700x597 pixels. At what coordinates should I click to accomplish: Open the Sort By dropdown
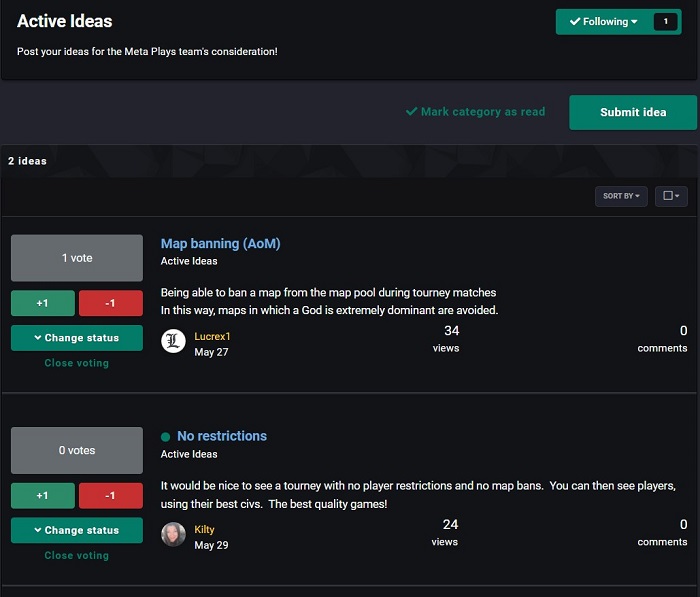click(x=621, y=196)
